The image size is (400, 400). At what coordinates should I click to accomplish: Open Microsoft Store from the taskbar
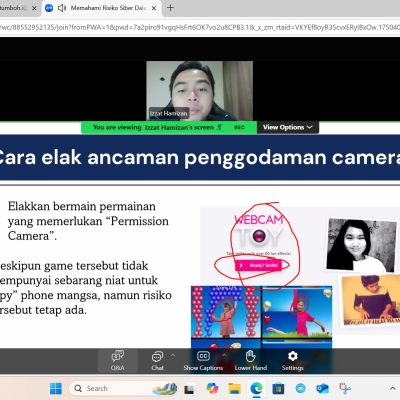coord(278,389)
